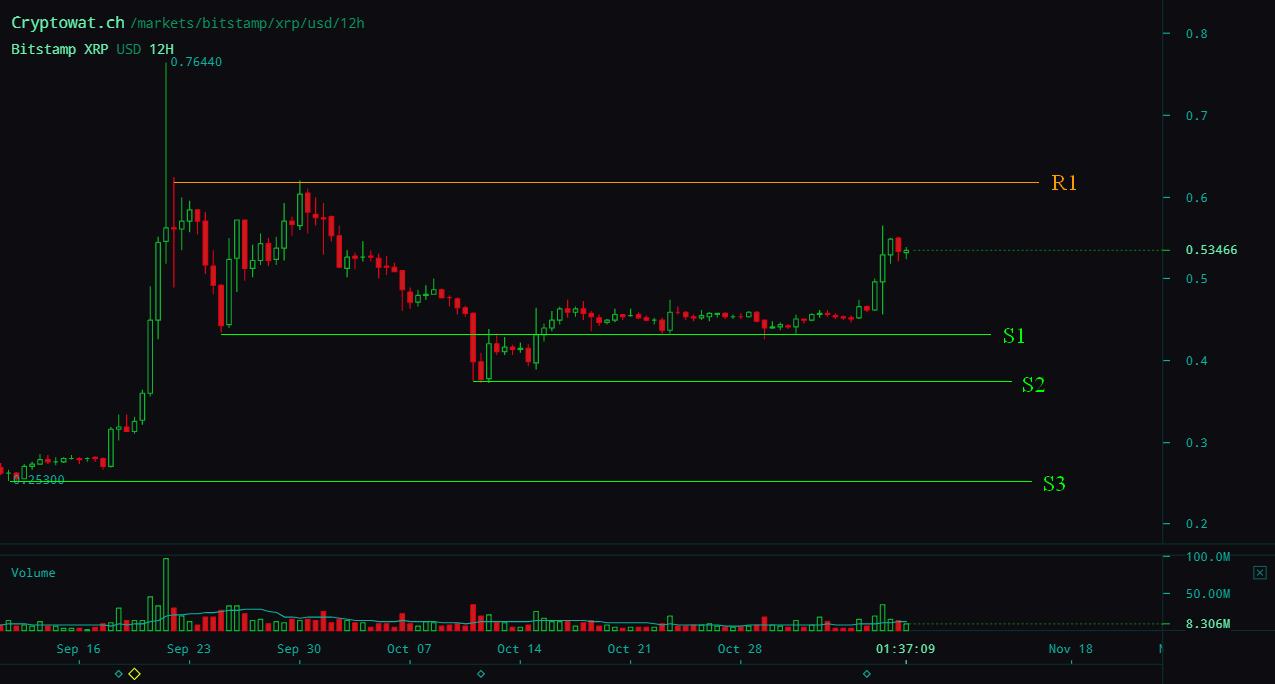Click the teal diamond marker under Oct 14
The image size is (1275, 684).
(x=481, y=674)
